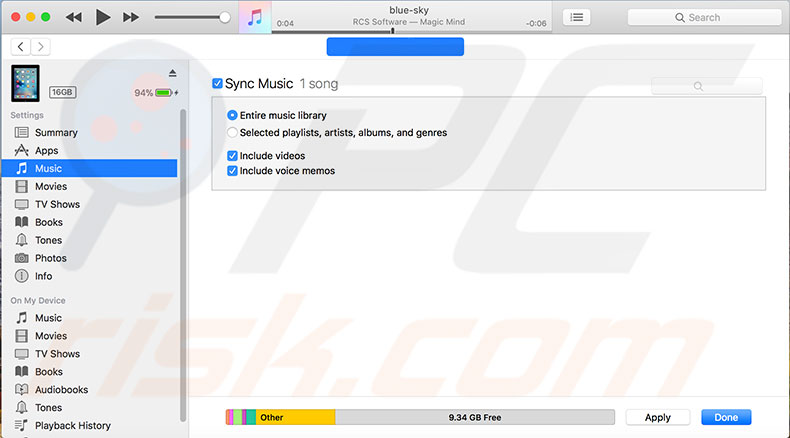Click the yellow Other storage segment
Viewport: 790px width, 438px height.
pos(295,417)
